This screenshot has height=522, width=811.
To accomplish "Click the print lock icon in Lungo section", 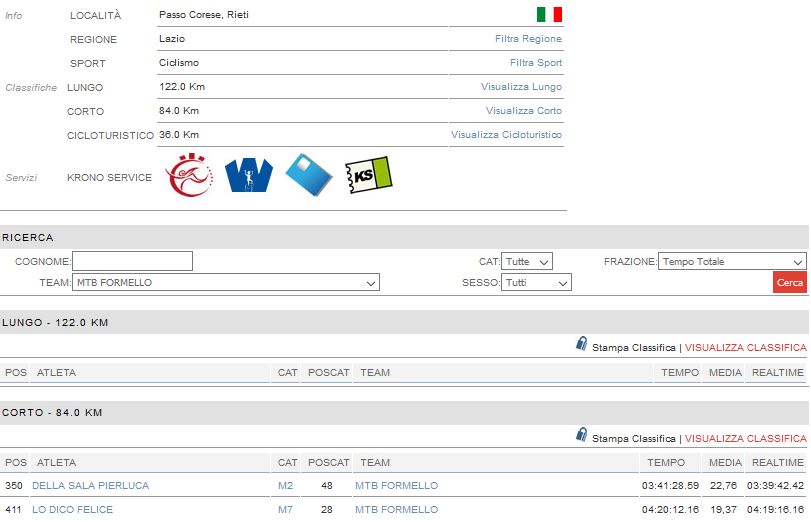I will pos(581,345).
